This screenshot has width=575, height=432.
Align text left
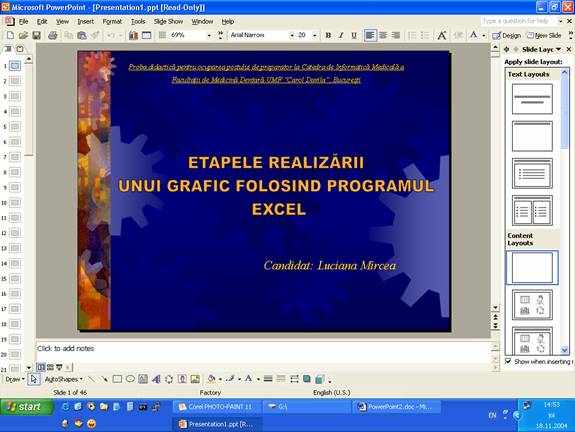tap(370, 35)
